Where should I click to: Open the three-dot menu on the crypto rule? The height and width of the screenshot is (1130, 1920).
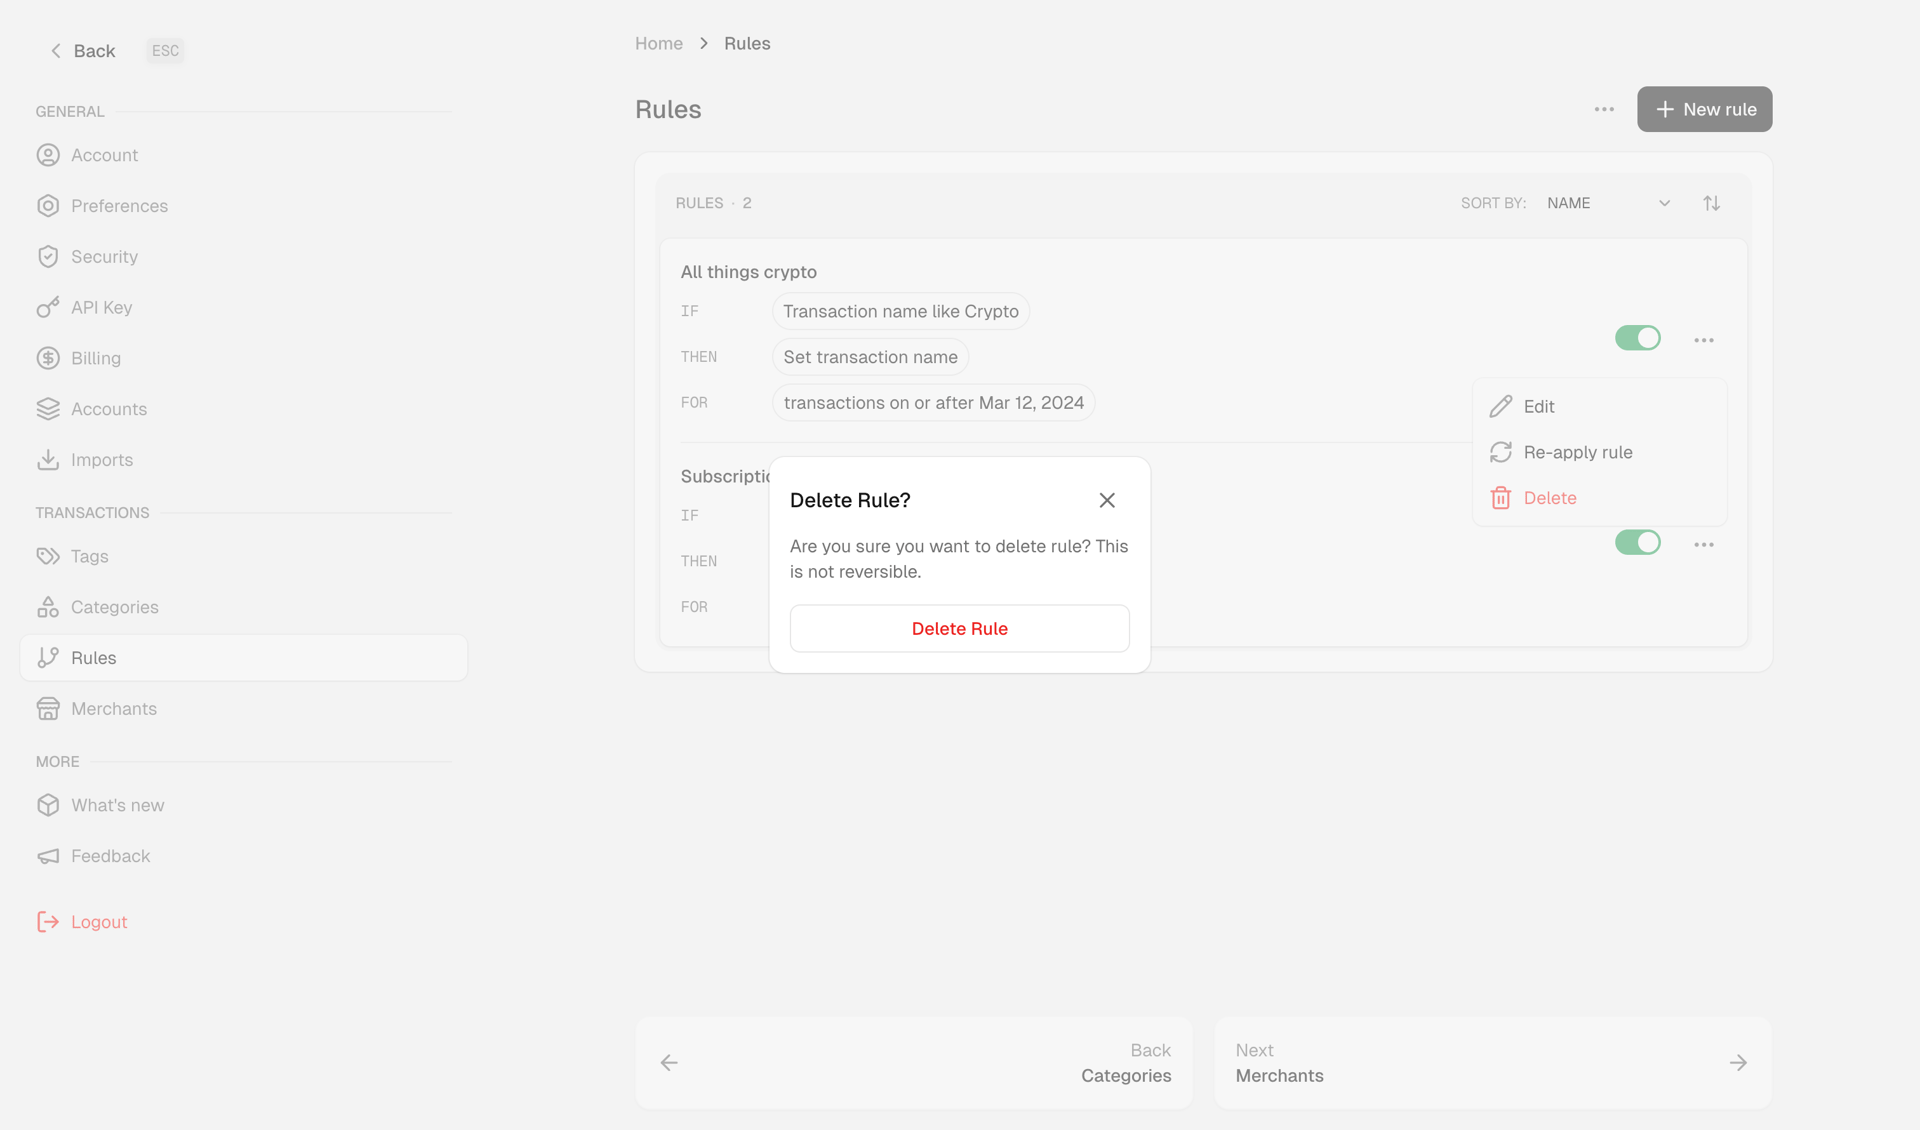coord(1704,339)
